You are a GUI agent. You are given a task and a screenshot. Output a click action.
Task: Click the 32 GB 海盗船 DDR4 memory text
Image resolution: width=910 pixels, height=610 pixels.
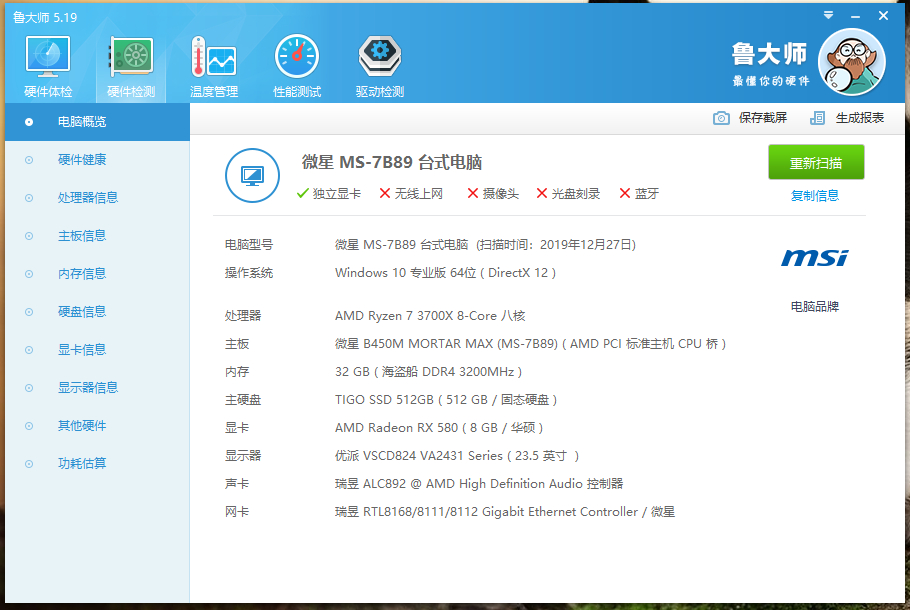coord(428,371)
